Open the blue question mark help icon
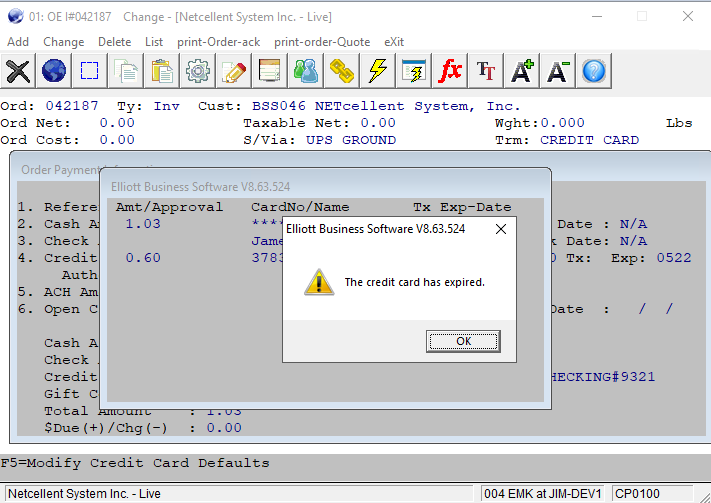This screenshot has height=503, width=711. (x=594, y=71)
